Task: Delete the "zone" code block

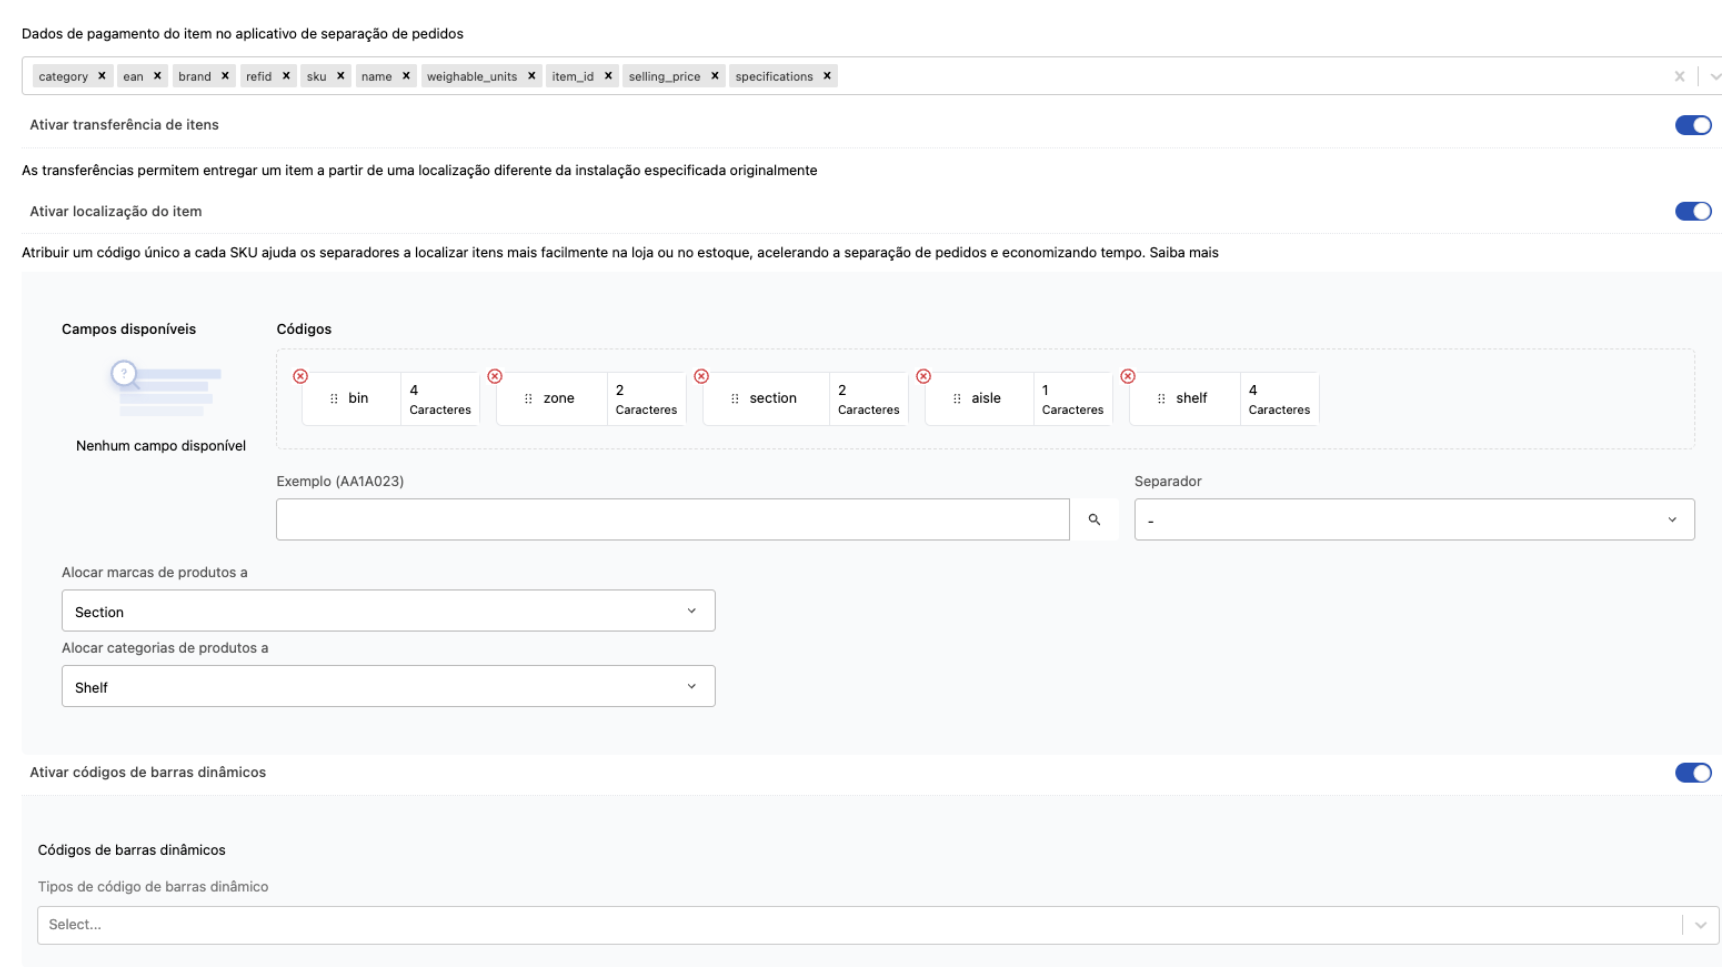Action: tap(495, 376)
